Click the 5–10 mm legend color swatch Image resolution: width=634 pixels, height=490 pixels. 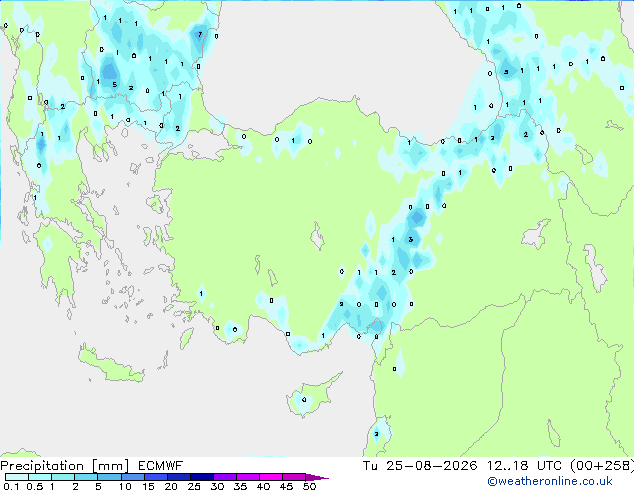click(x=109, y=477)
